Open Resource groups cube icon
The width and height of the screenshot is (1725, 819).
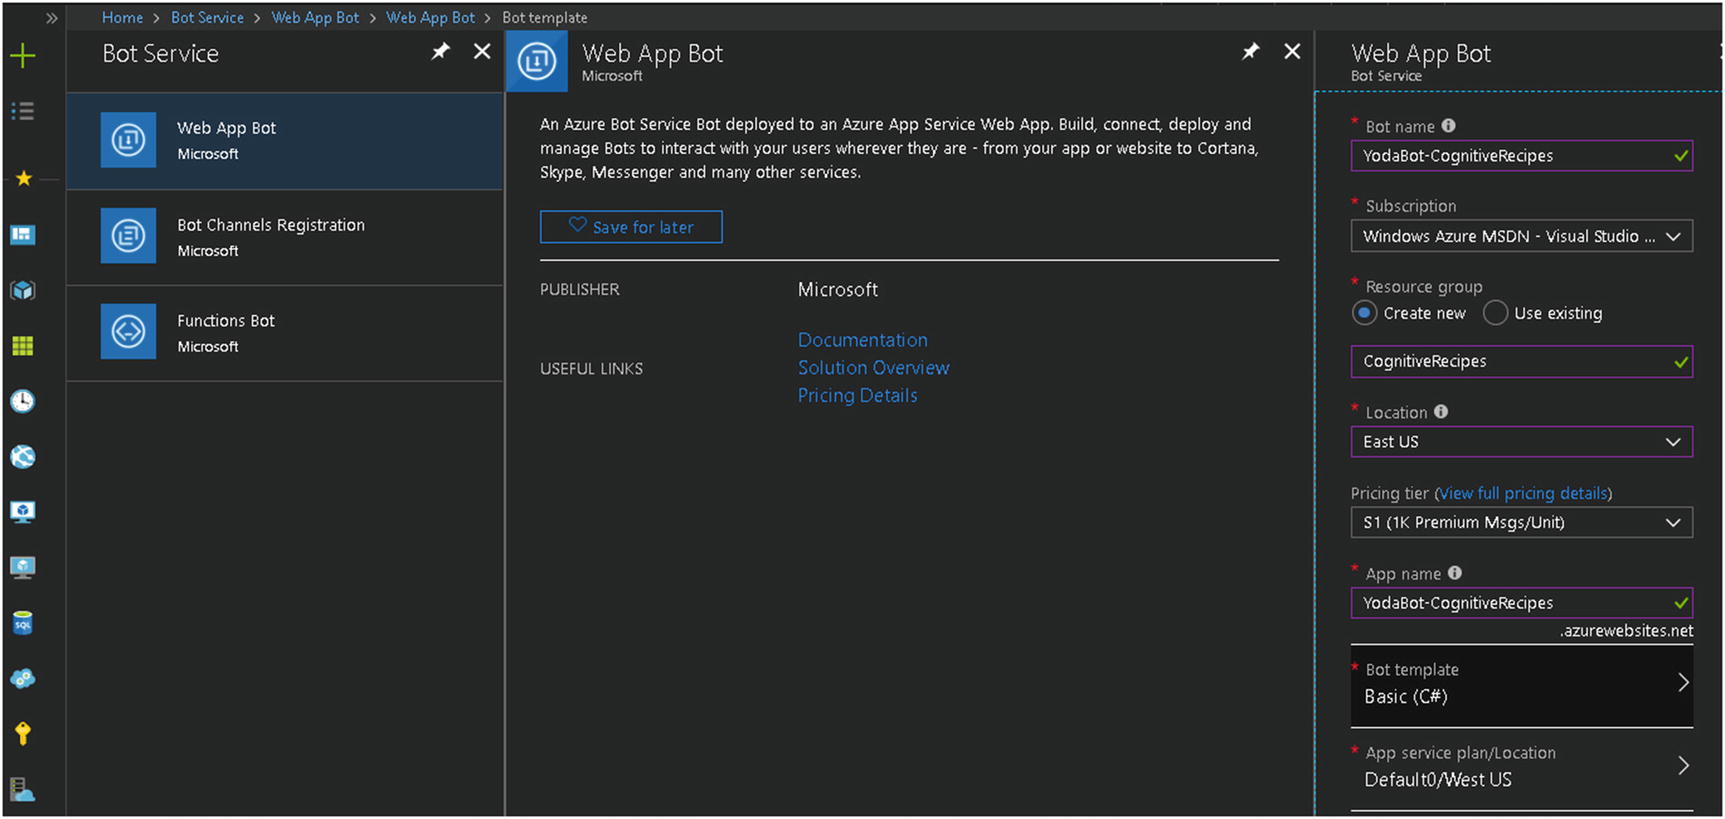22,291
